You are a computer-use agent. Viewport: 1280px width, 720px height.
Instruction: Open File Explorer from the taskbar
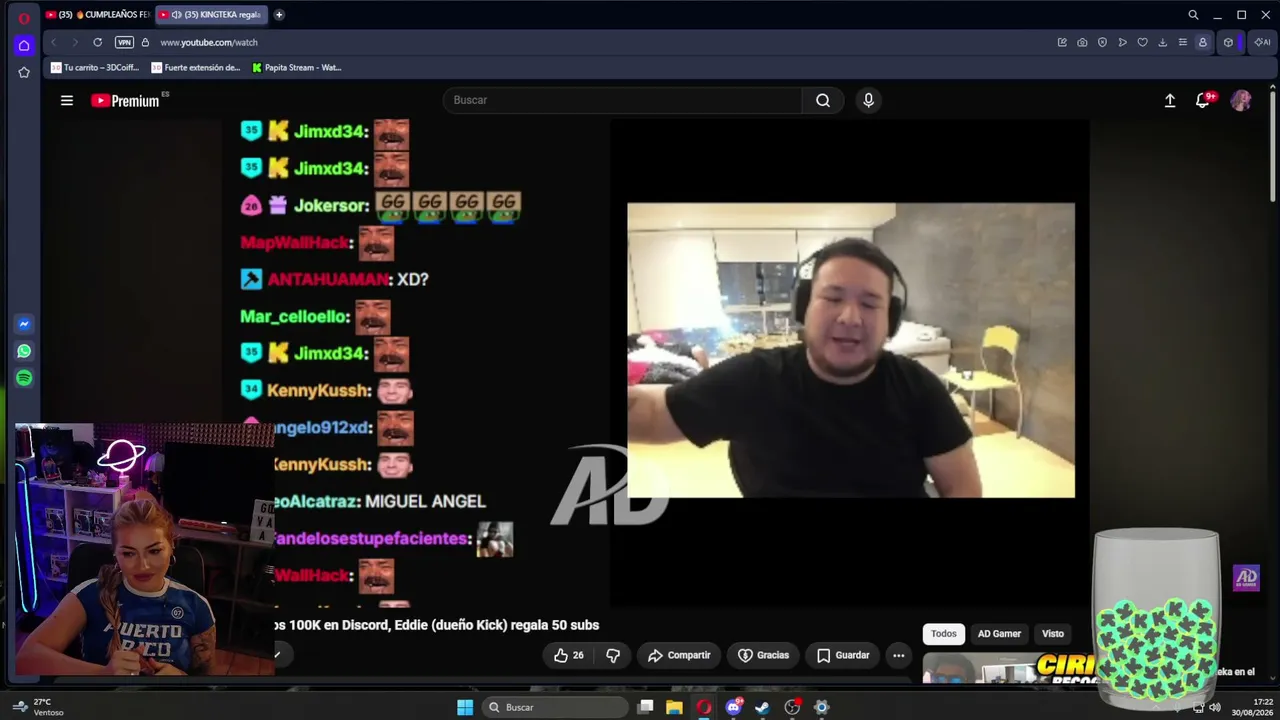pos(674,707)
